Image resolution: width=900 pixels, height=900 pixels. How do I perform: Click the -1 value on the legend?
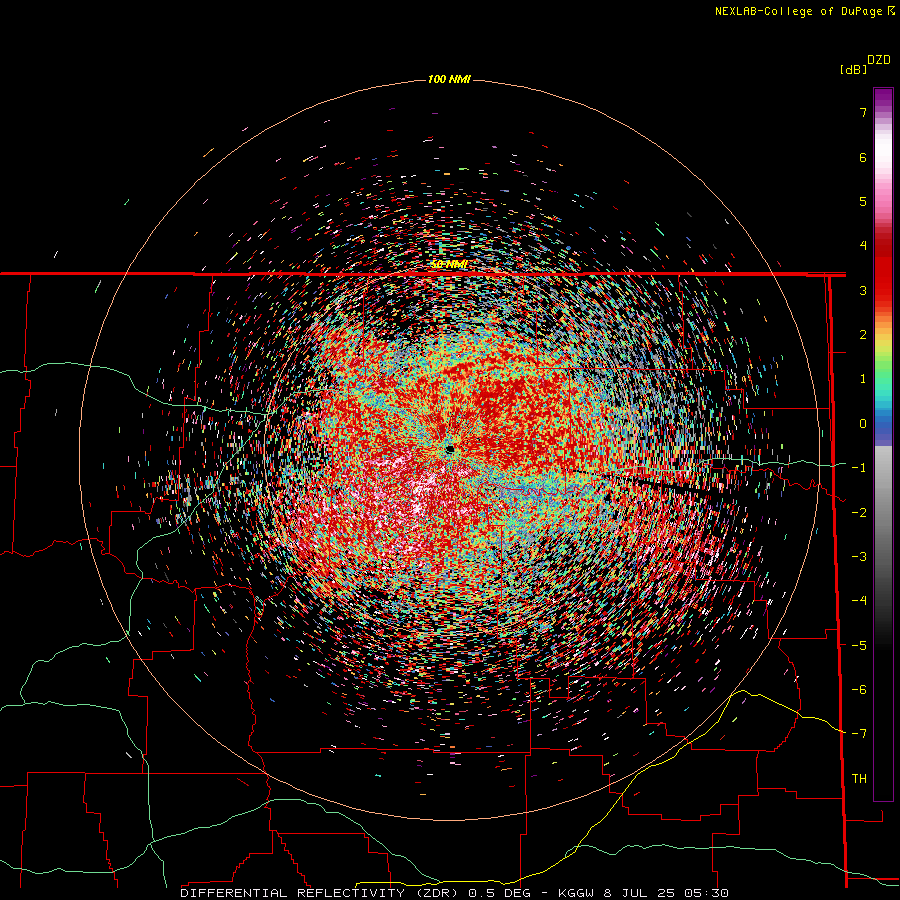pos(859,468)
